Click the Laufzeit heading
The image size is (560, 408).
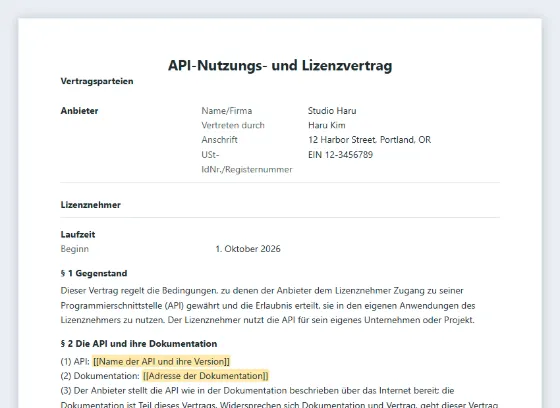[78, 234]
